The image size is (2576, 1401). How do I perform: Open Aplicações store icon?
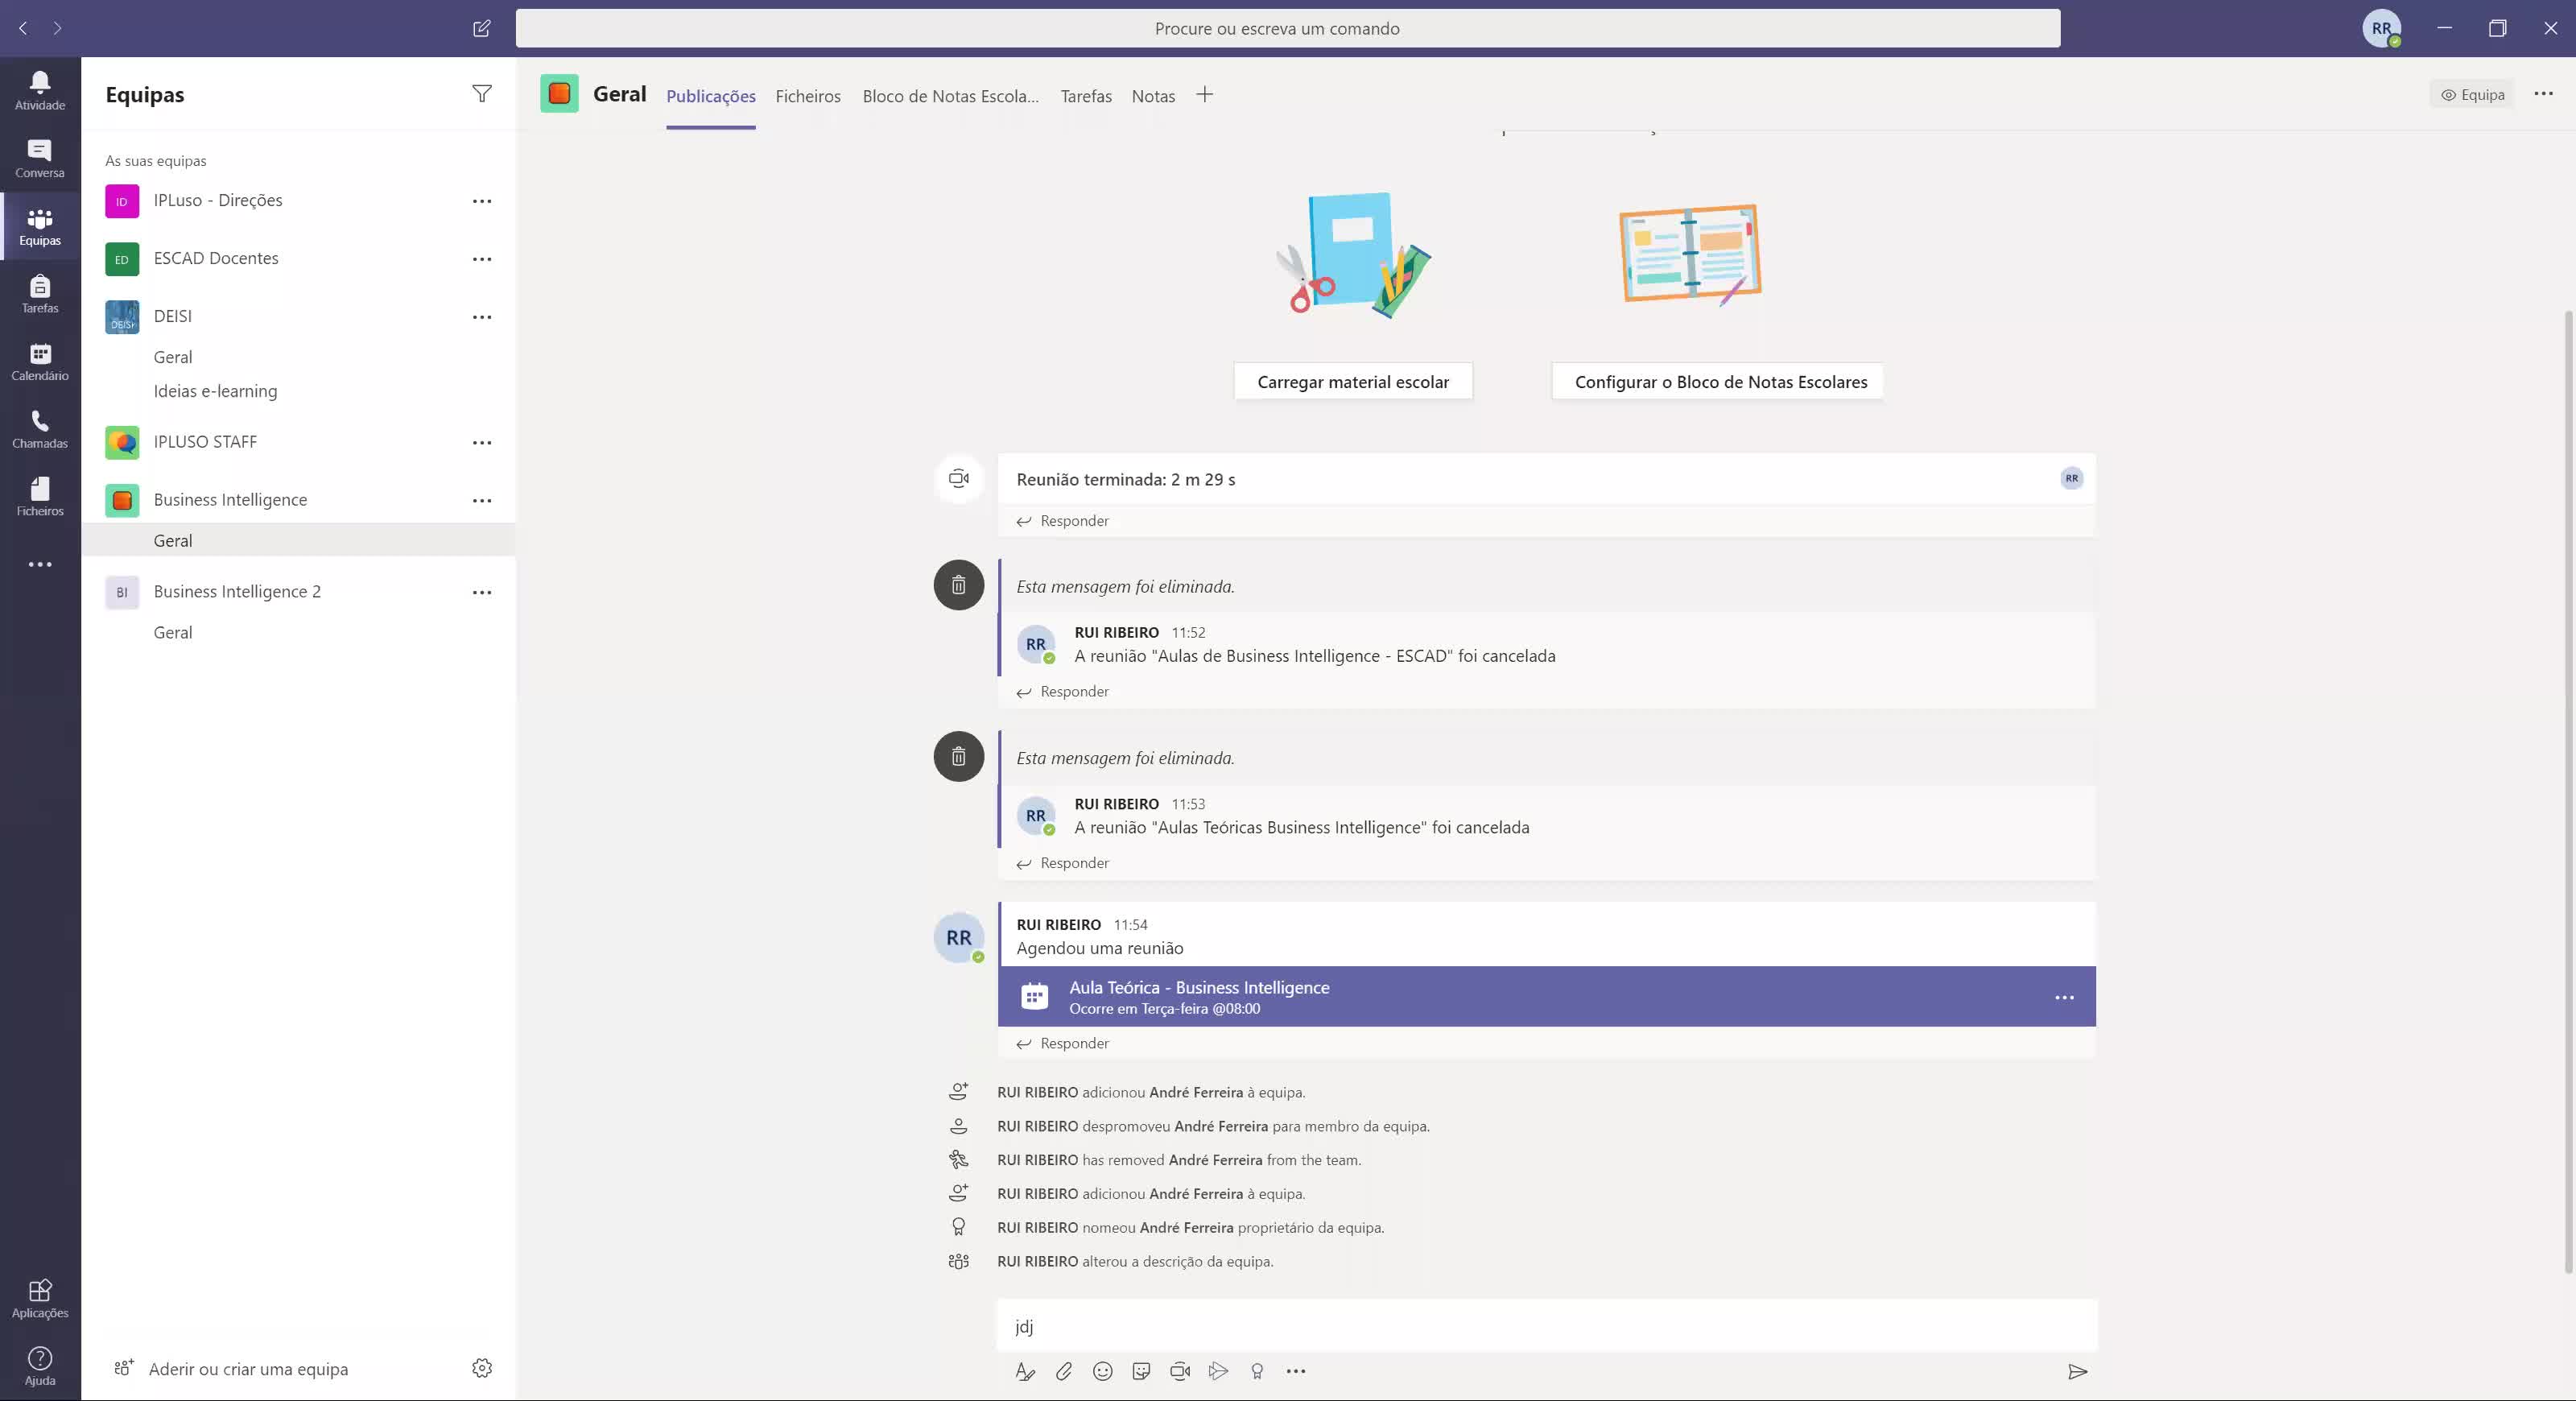[40, 1299]
